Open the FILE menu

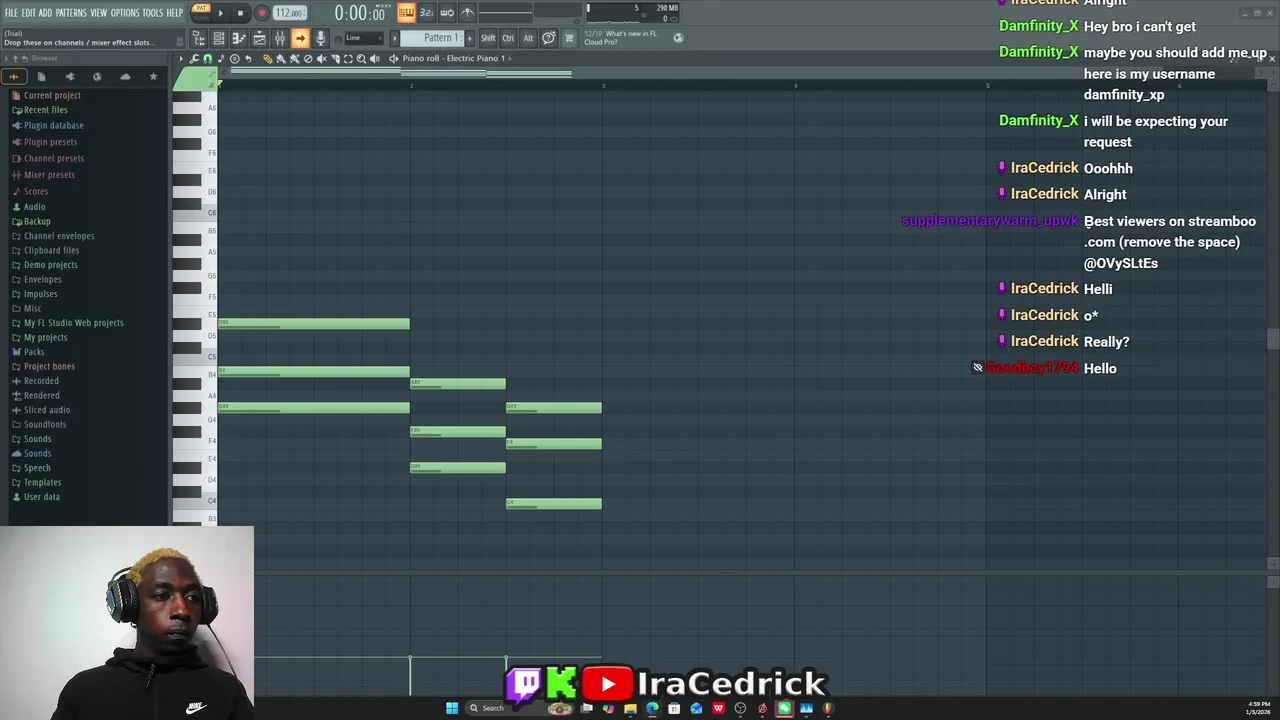coord(11,13)
